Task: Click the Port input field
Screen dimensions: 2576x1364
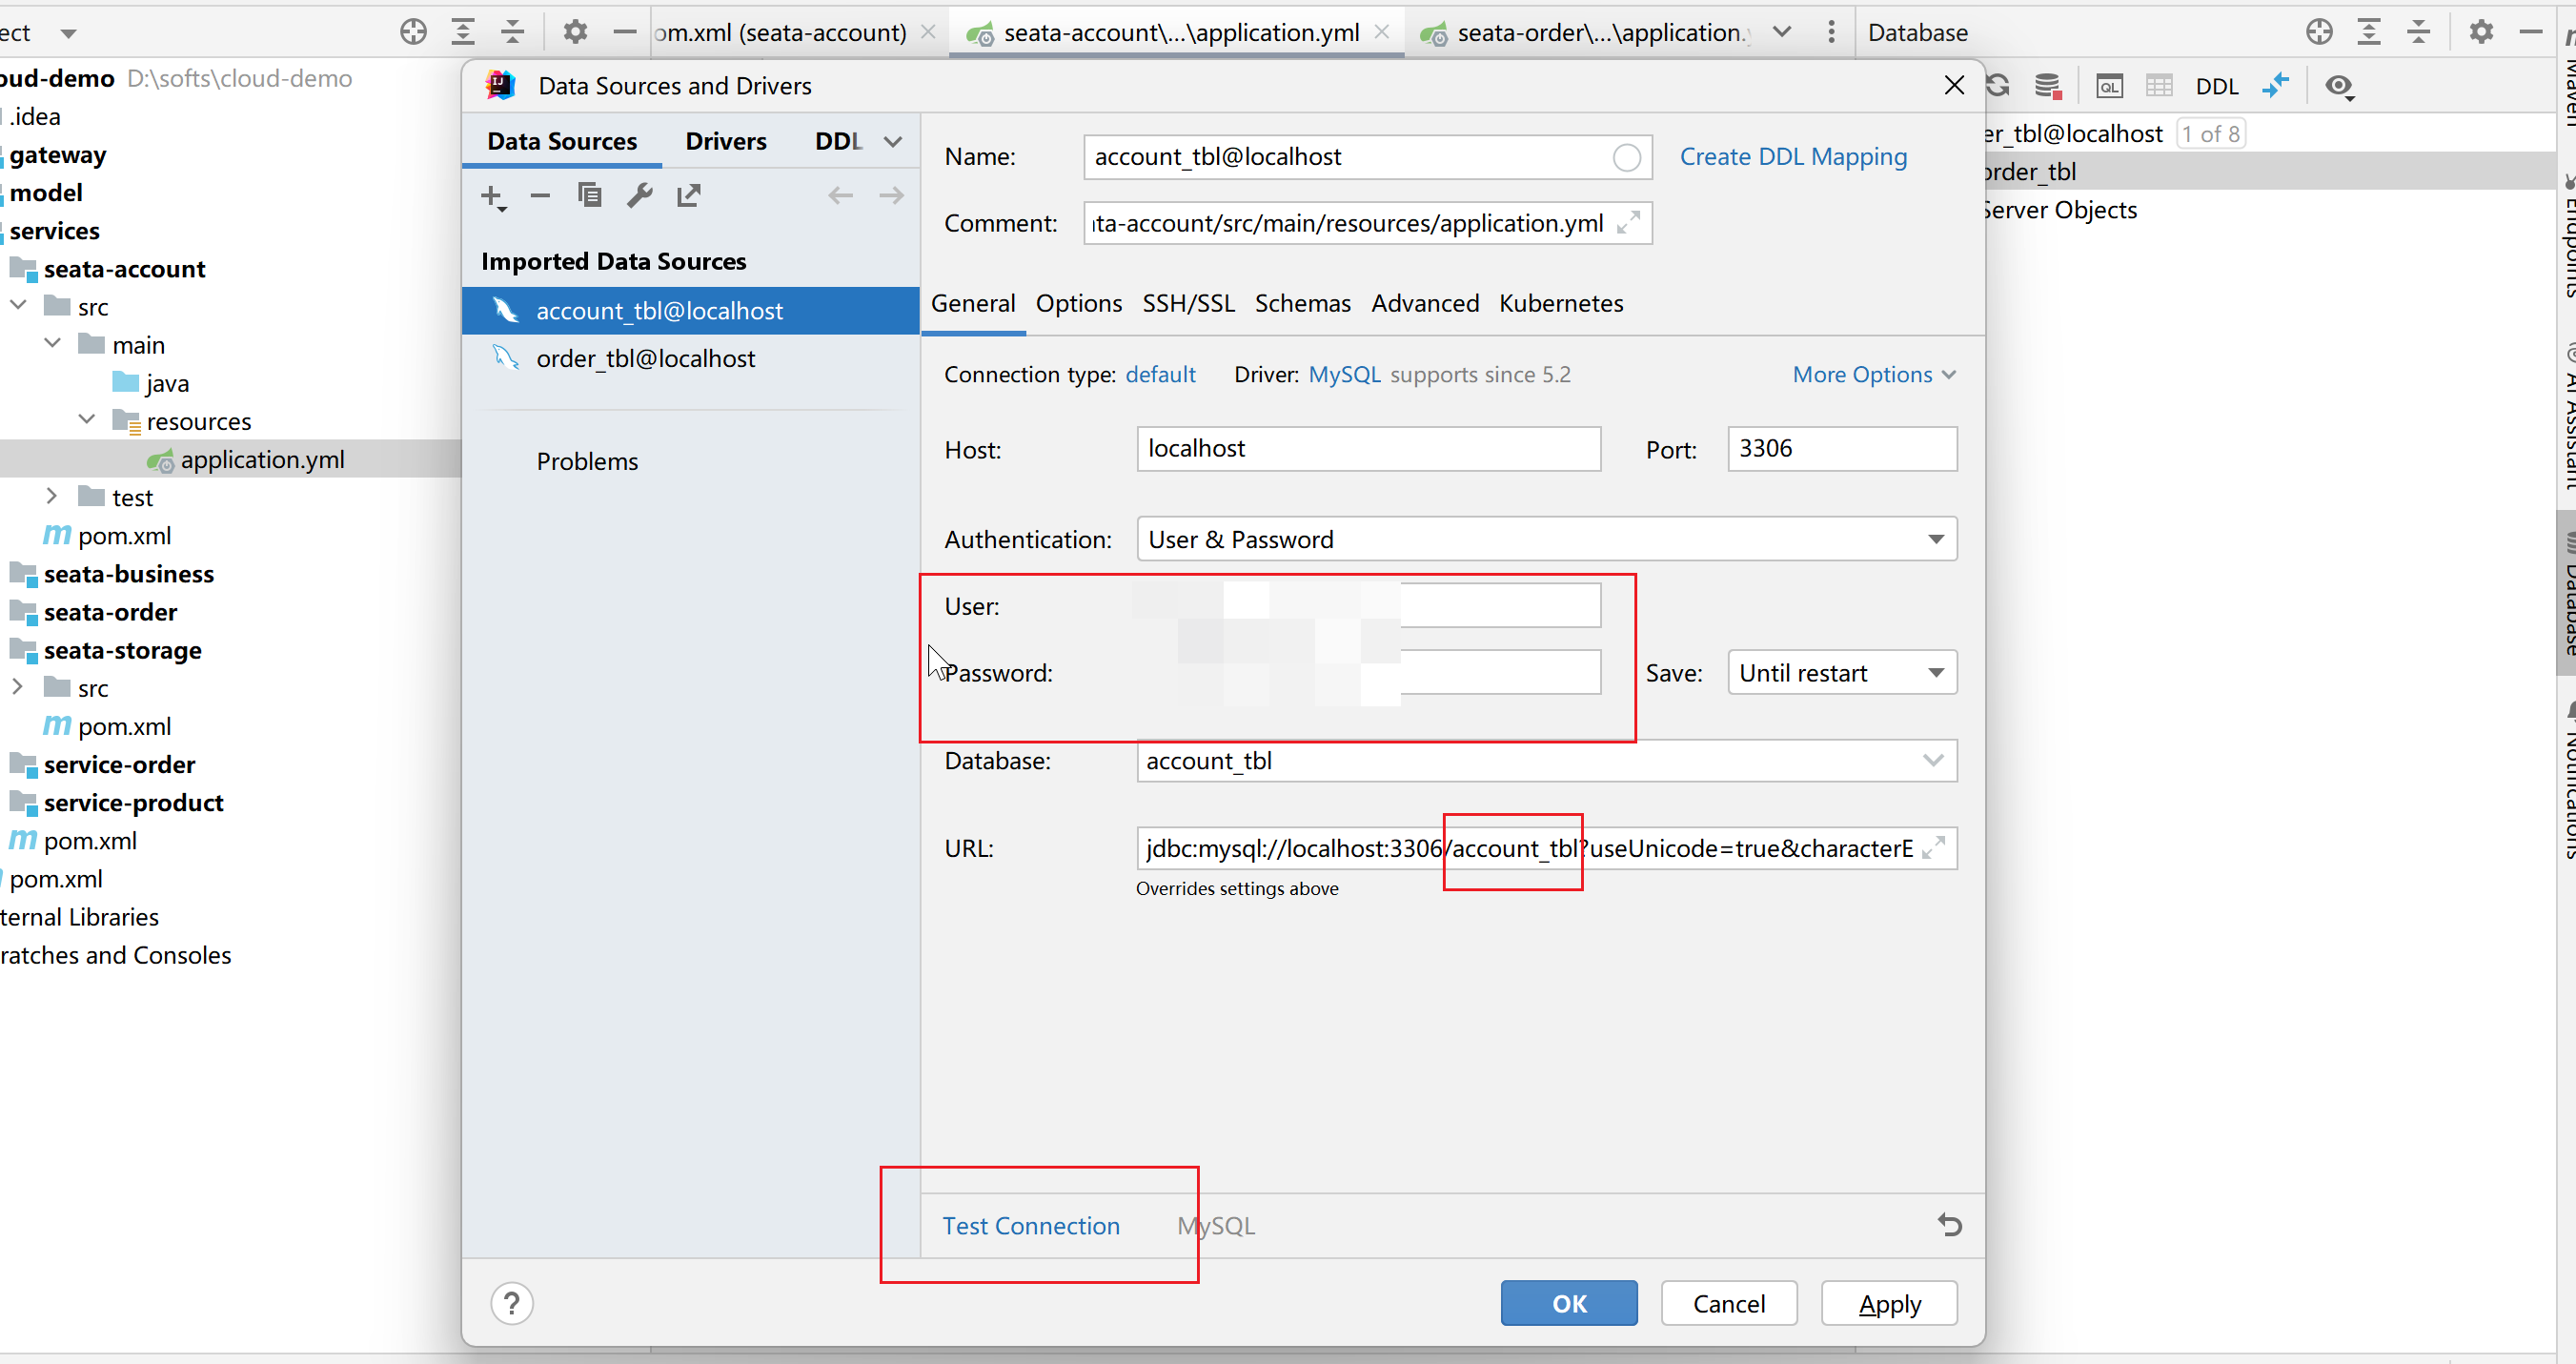Action: click(x=1842, y=449)
